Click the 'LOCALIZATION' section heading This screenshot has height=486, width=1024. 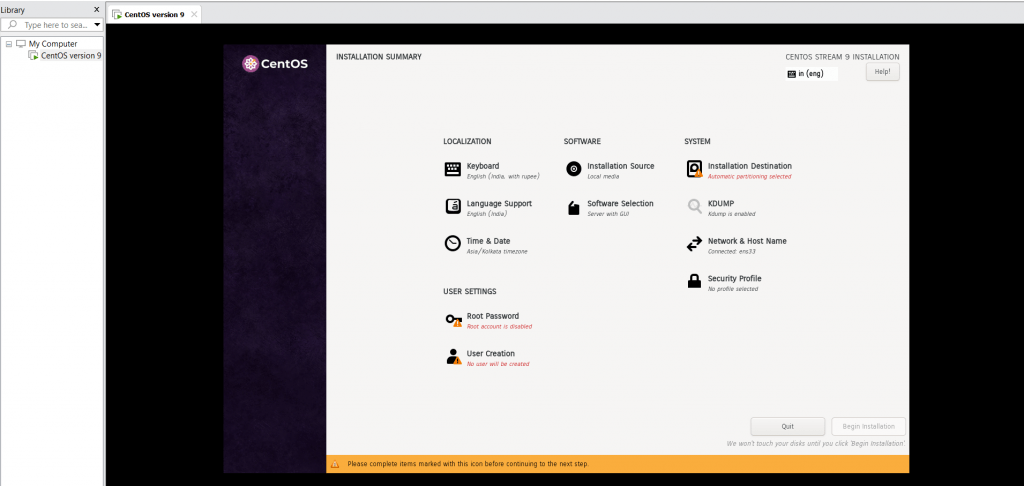tap(467, 142)
